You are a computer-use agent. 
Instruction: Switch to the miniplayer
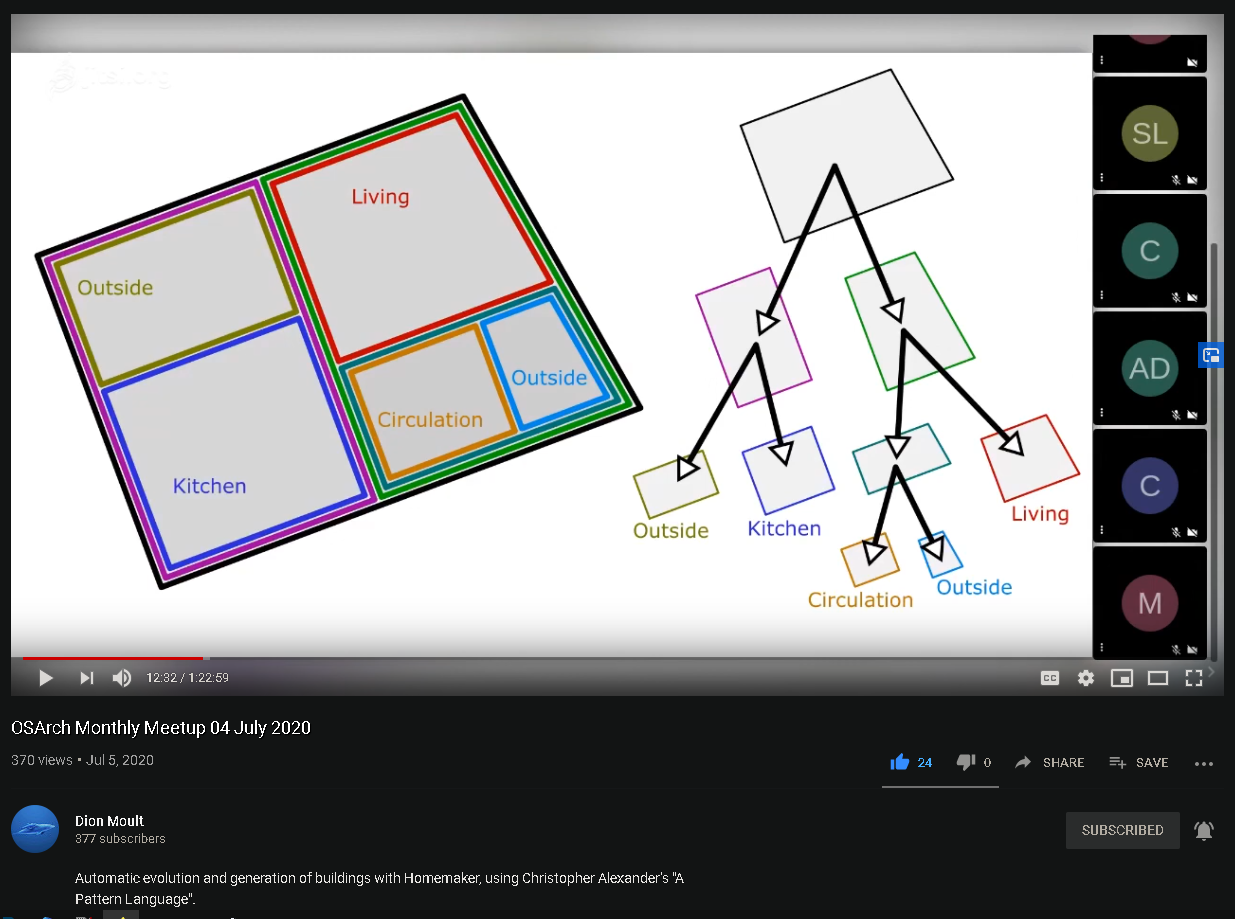pos(1122,678)
